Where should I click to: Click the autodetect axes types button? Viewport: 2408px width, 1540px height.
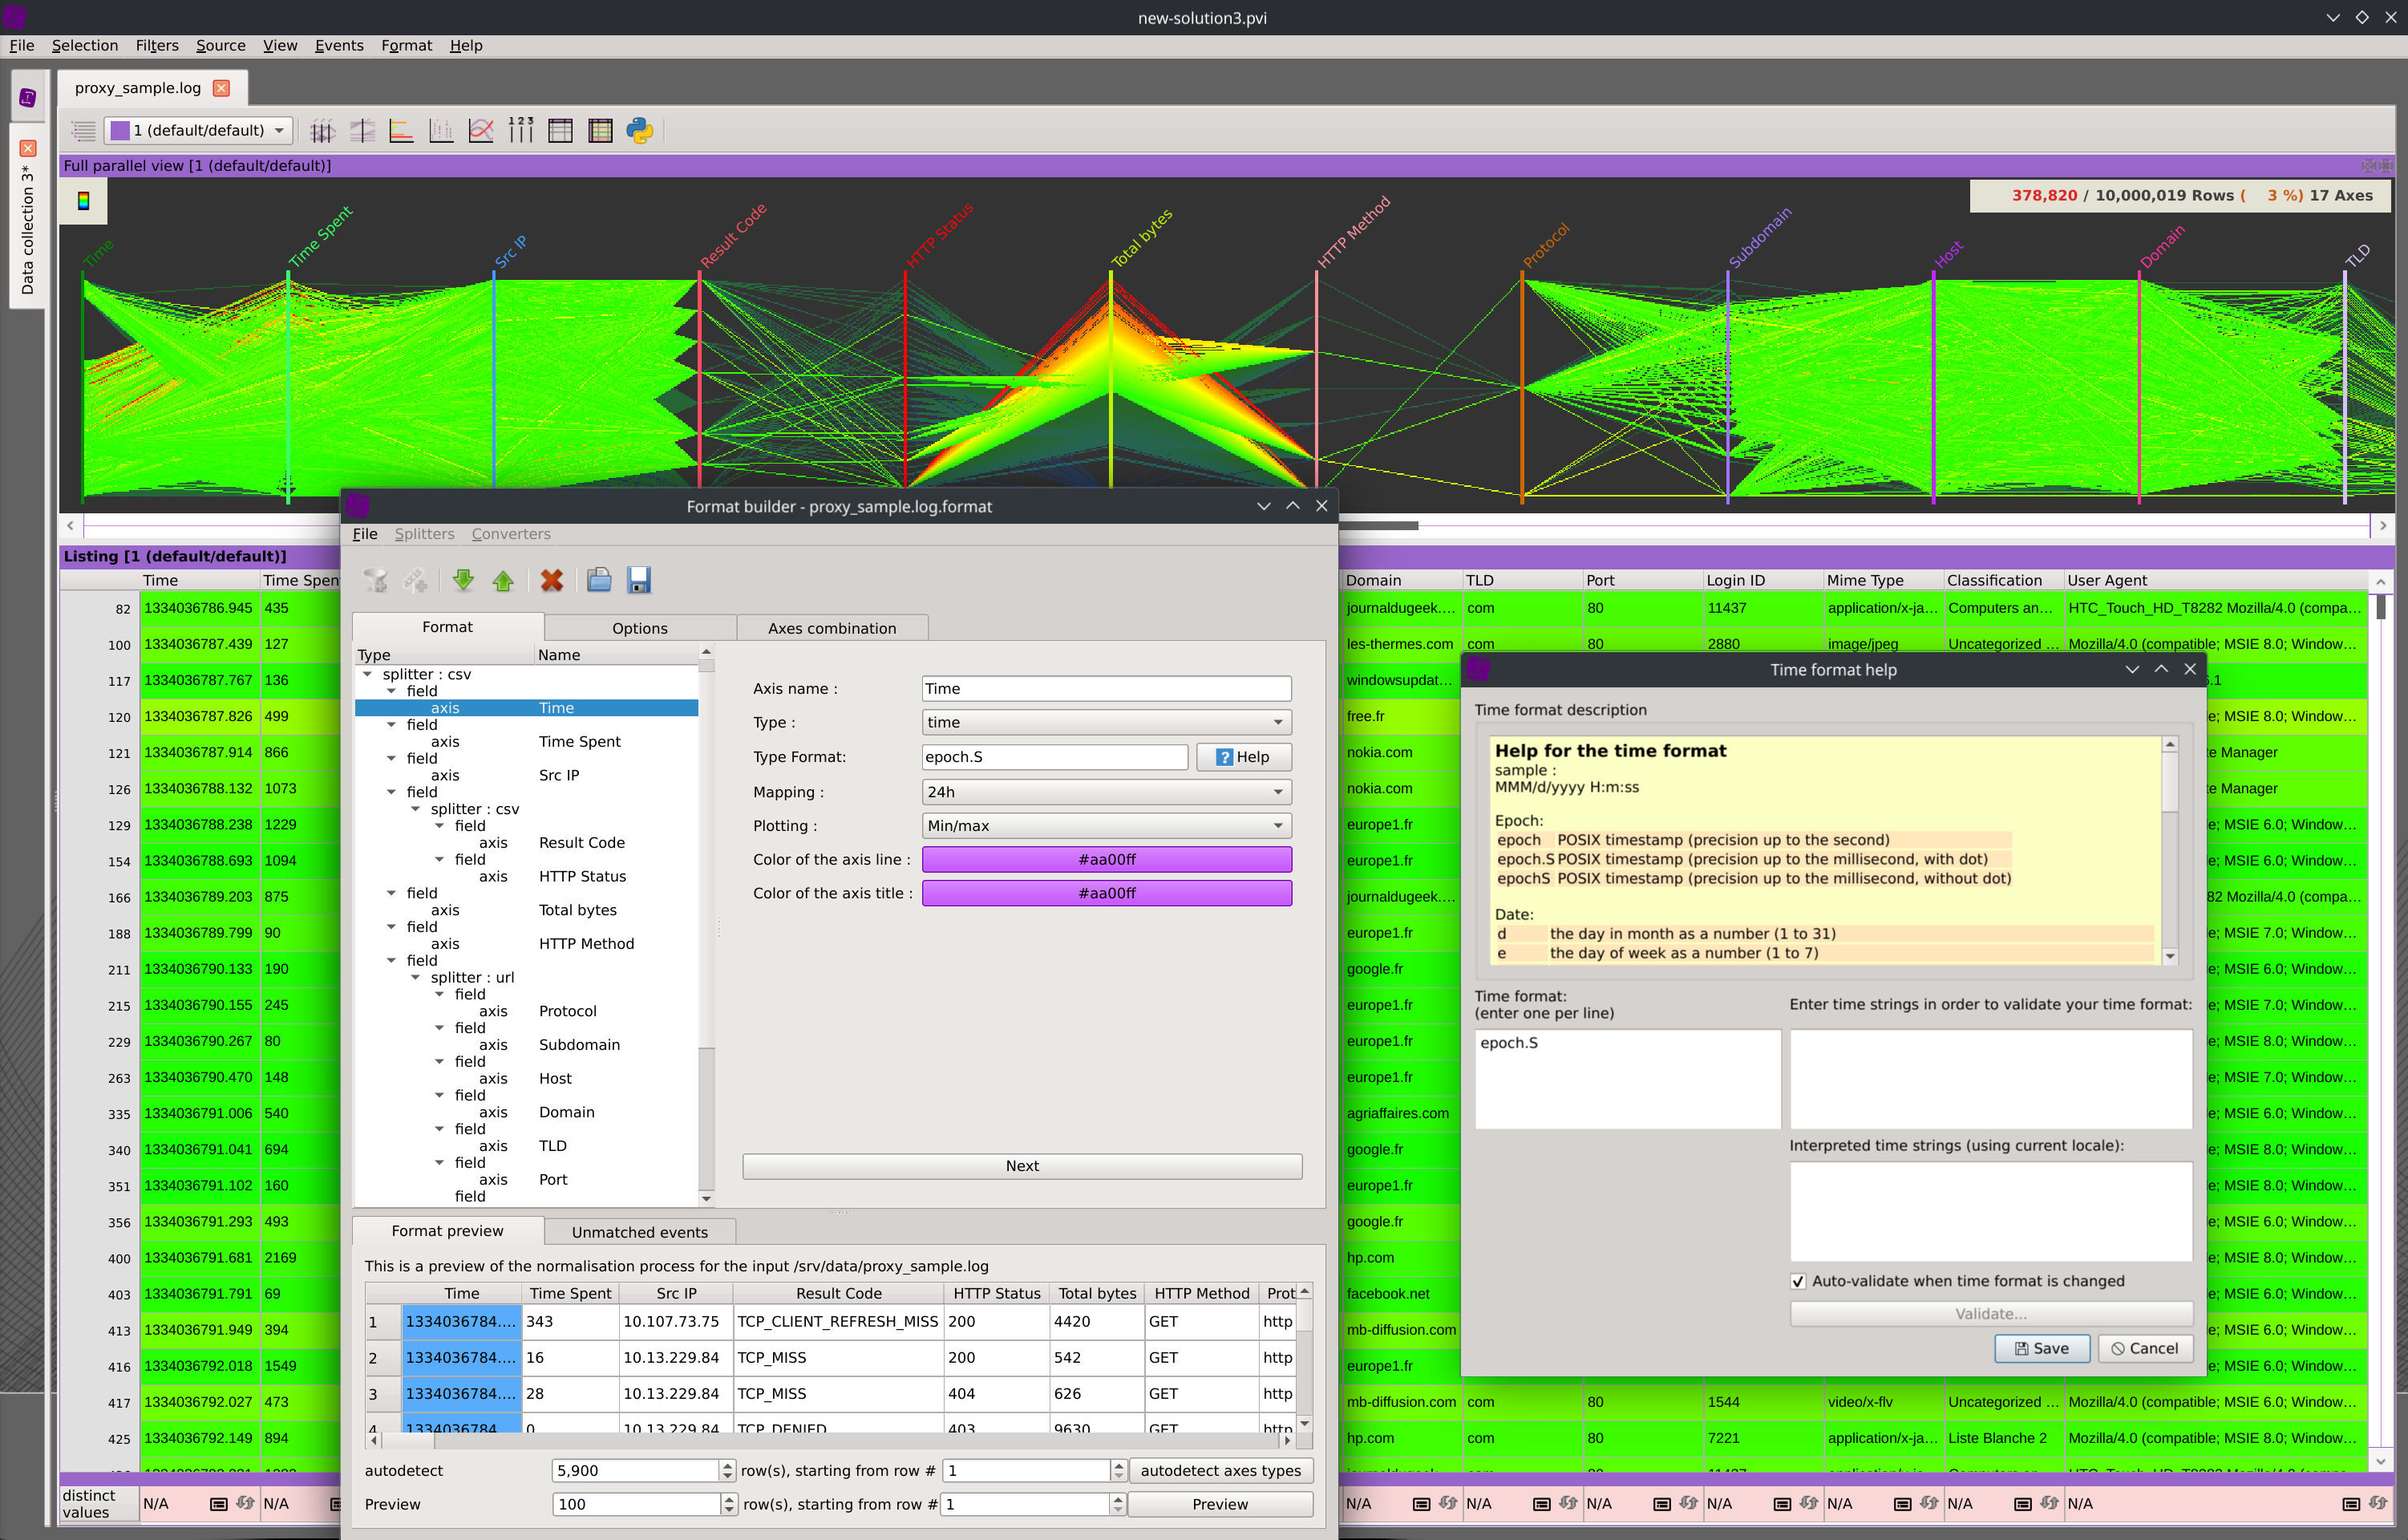(1219, 1470)
